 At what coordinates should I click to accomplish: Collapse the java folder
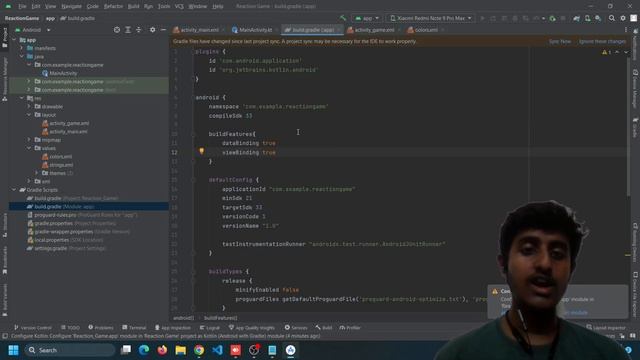(x=22, y=56)
